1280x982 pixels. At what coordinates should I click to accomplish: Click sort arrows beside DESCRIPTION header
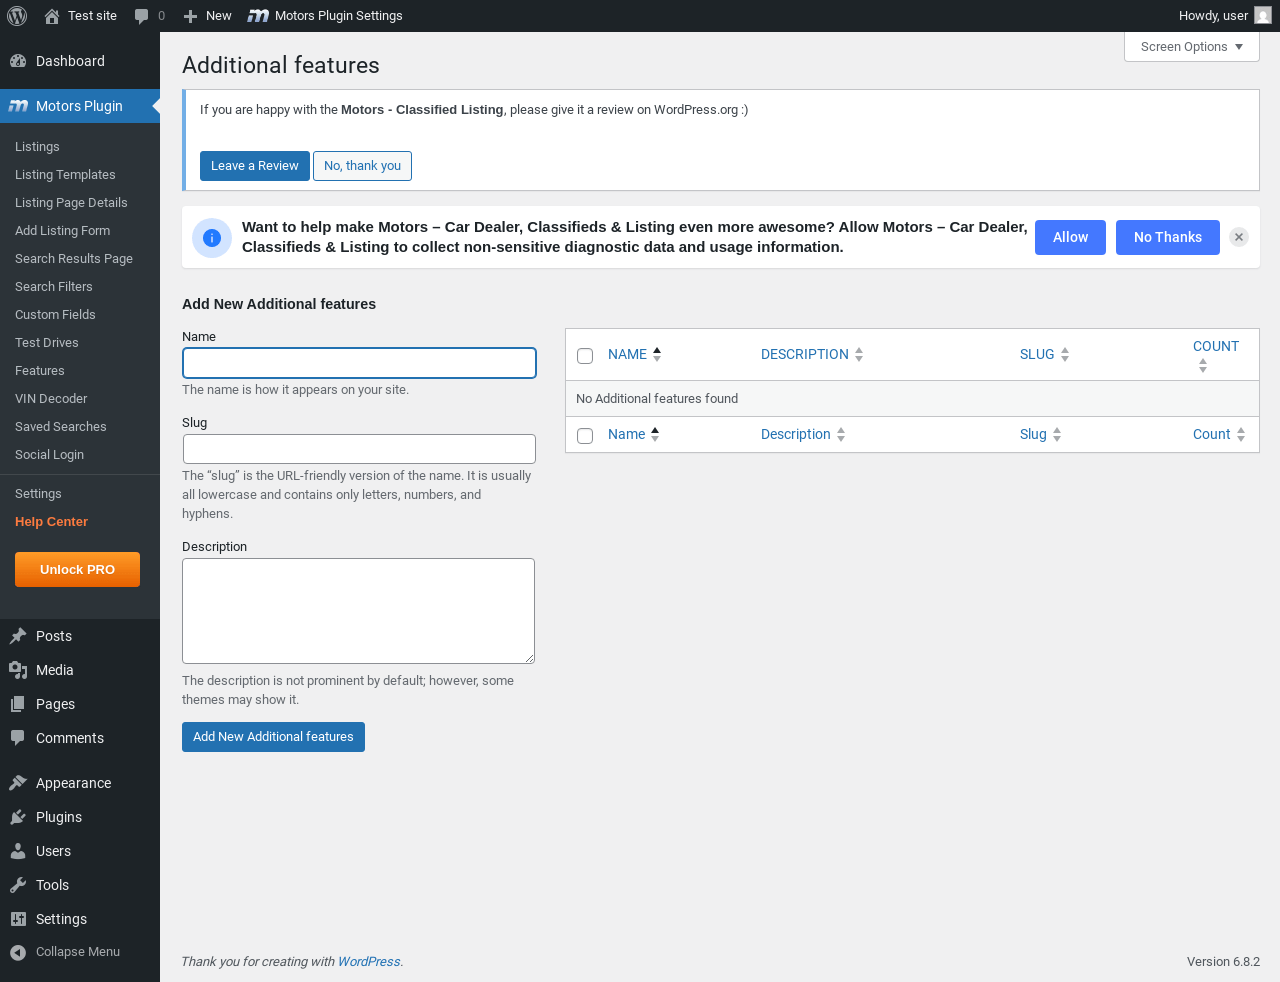[x=859, y=354]
